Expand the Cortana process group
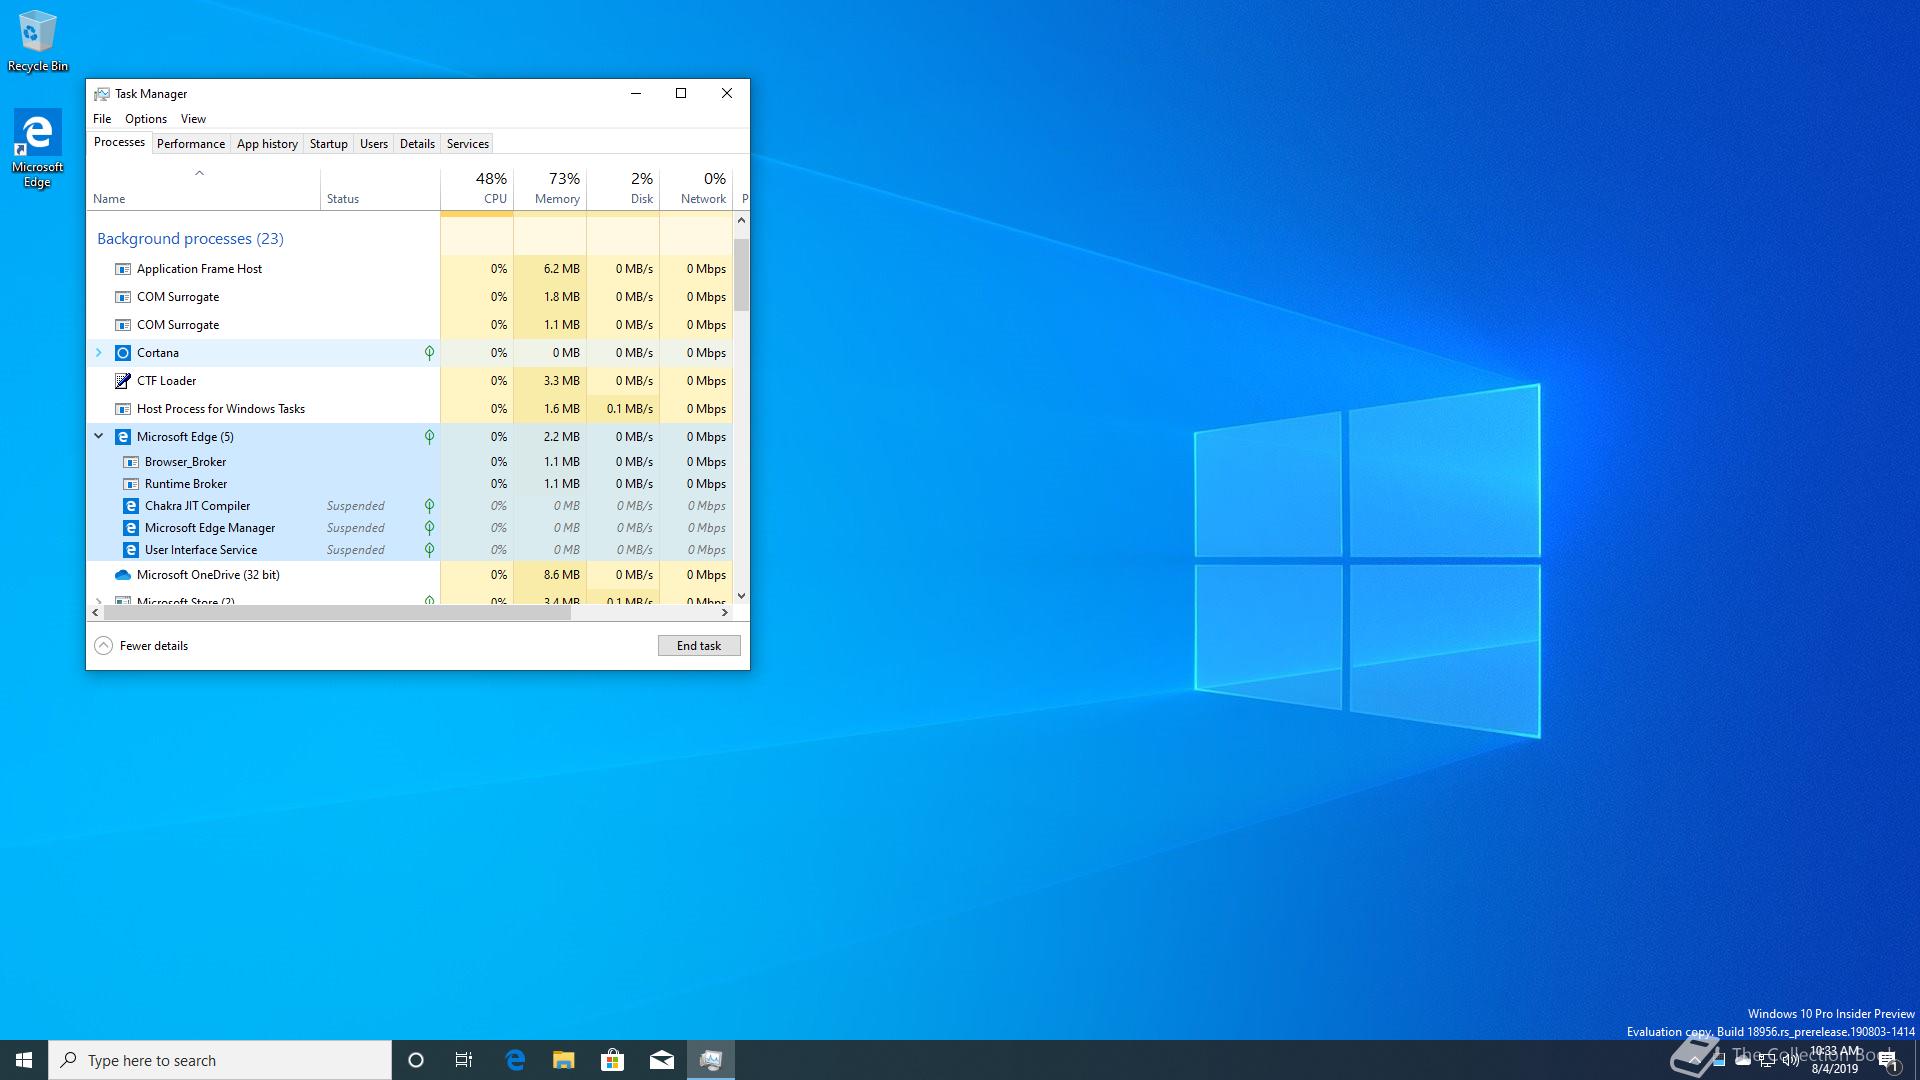Image resolution: width=1920 pixels, height=1080 pixels. [x=98, y=353]
